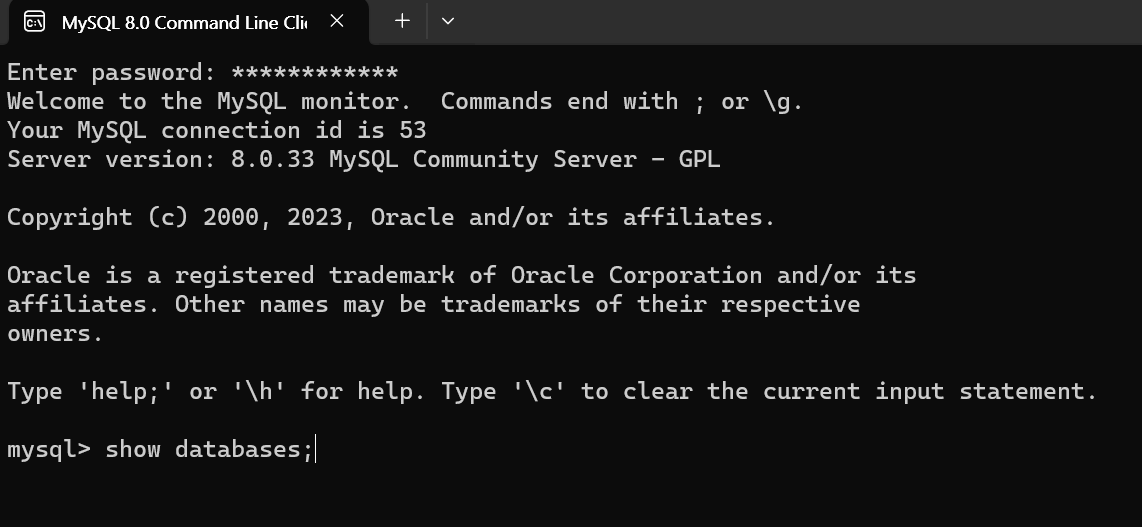The height and width of the screenshot is (527, 1142).
Task: Click the empty title bar area beside the tabs
Action: click(x=801, y=22)
